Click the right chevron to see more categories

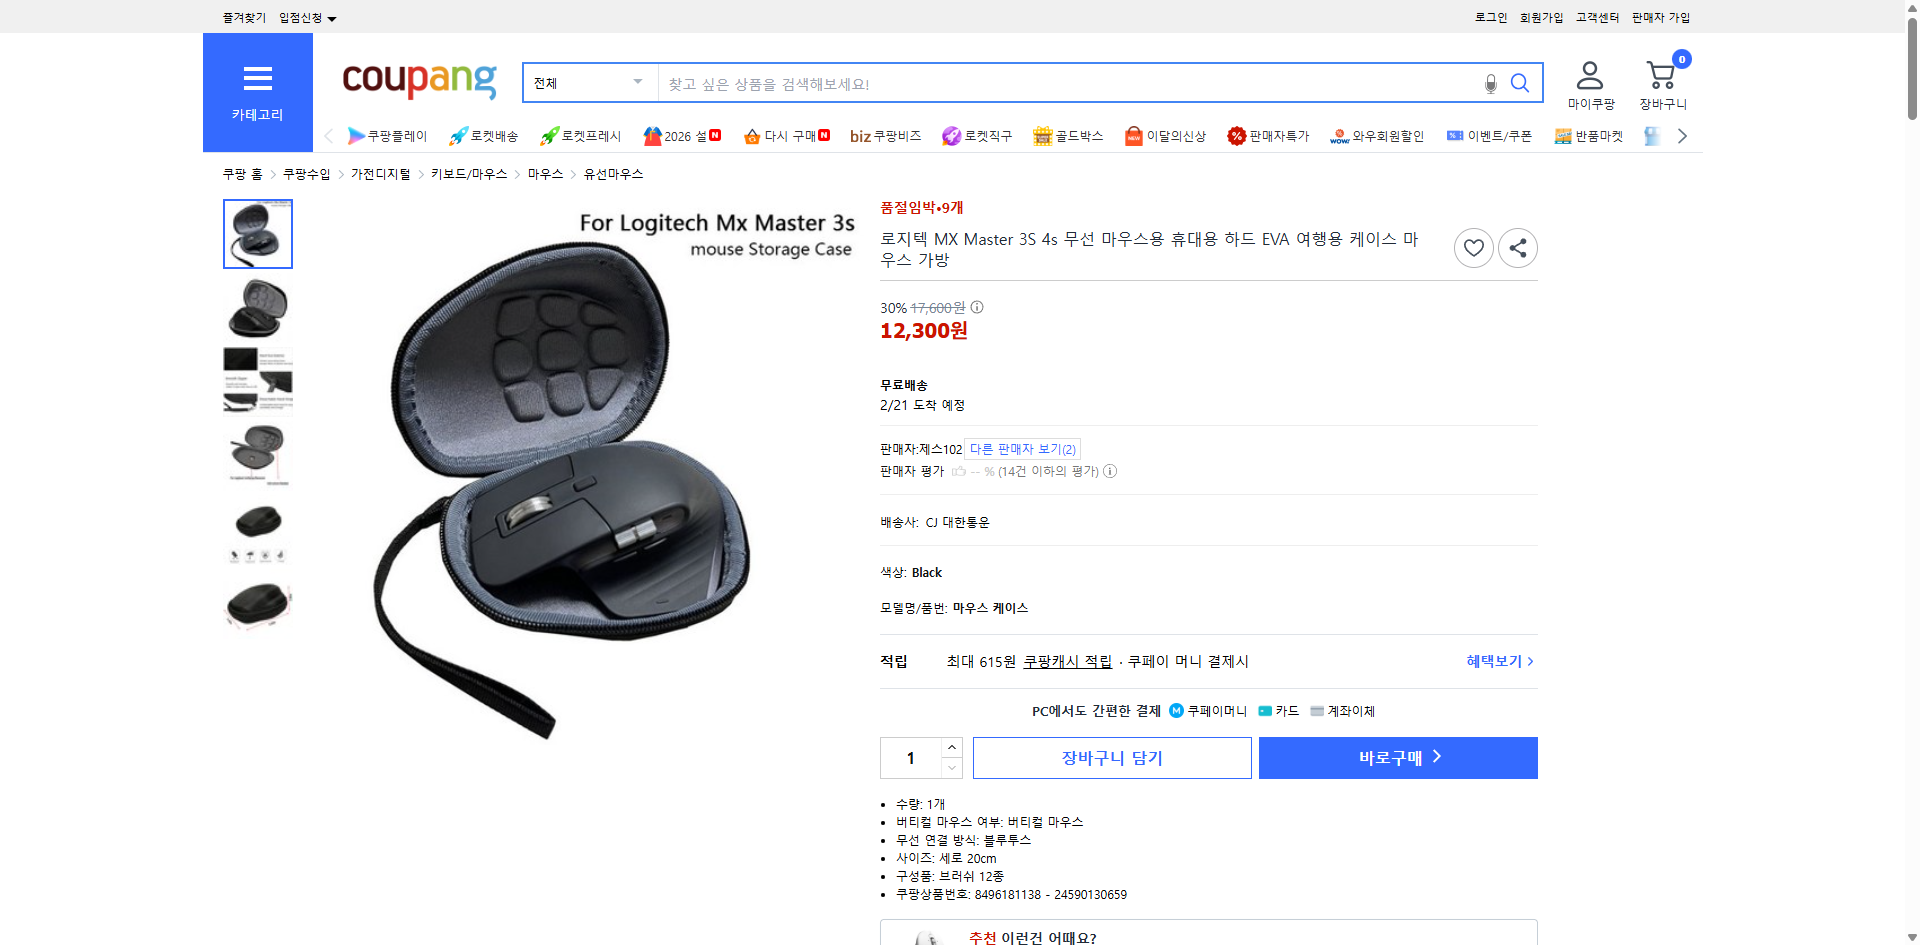[1682, 135]
